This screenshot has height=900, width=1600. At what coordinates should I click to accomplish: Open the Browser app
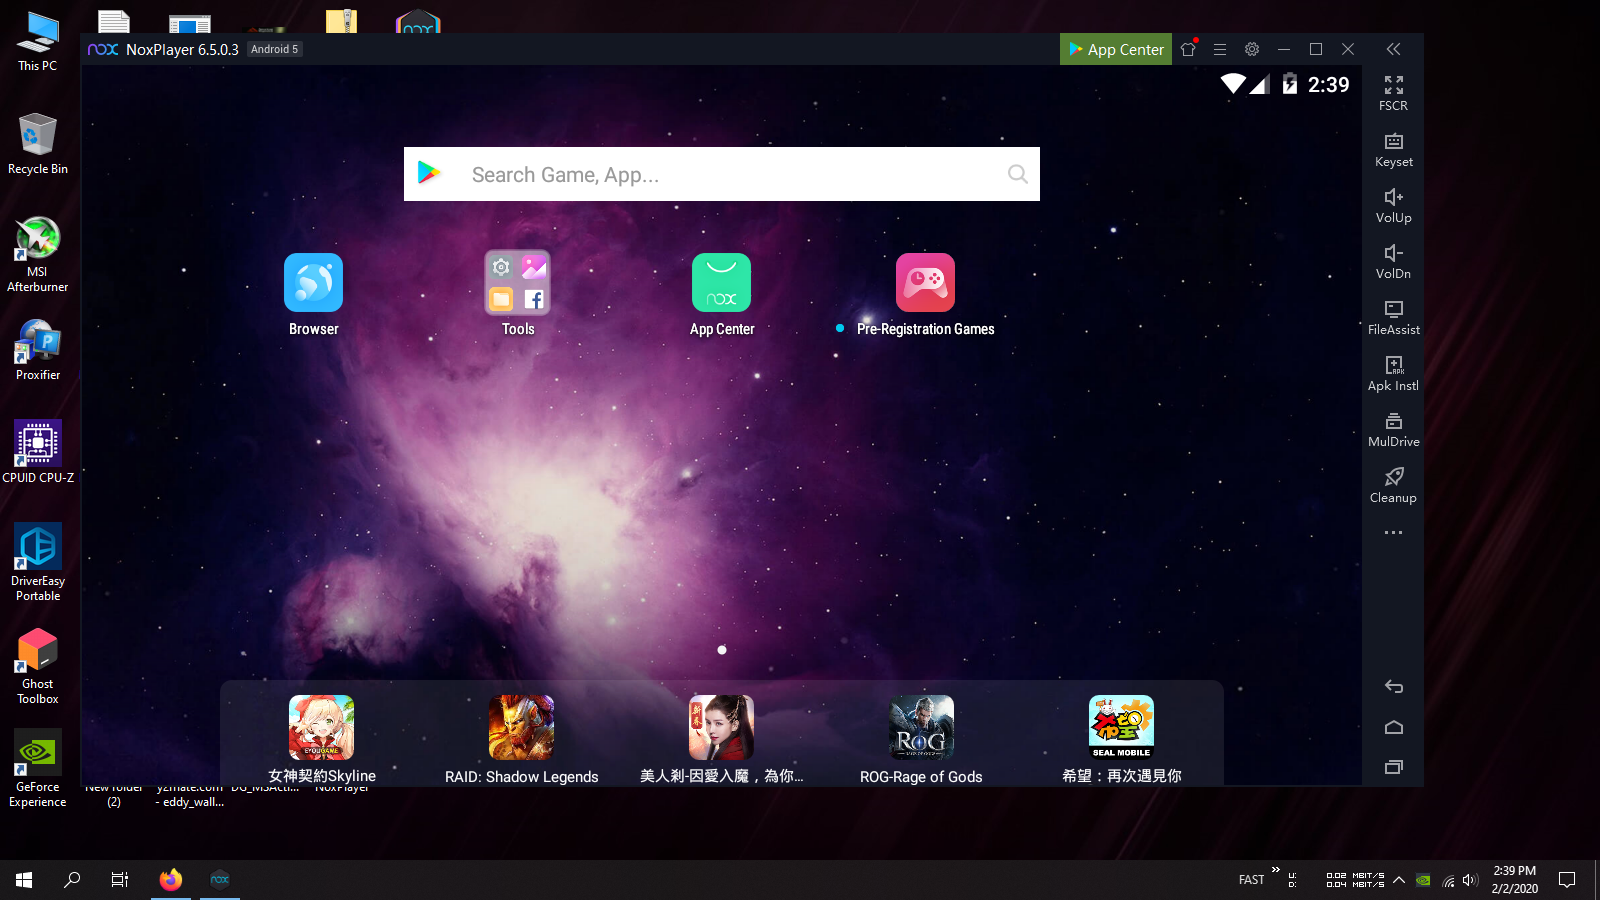(314, 295)
